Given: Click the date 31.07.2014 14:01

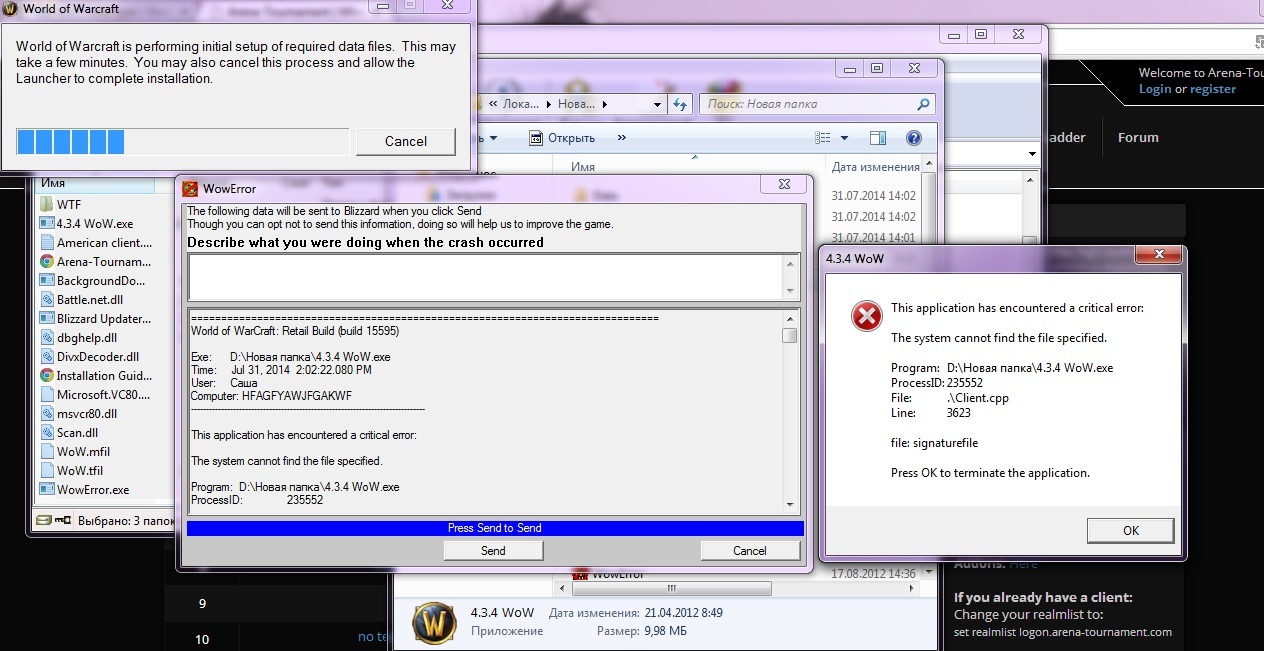Looking at the screenshot, I should click(x=874, y=238).
